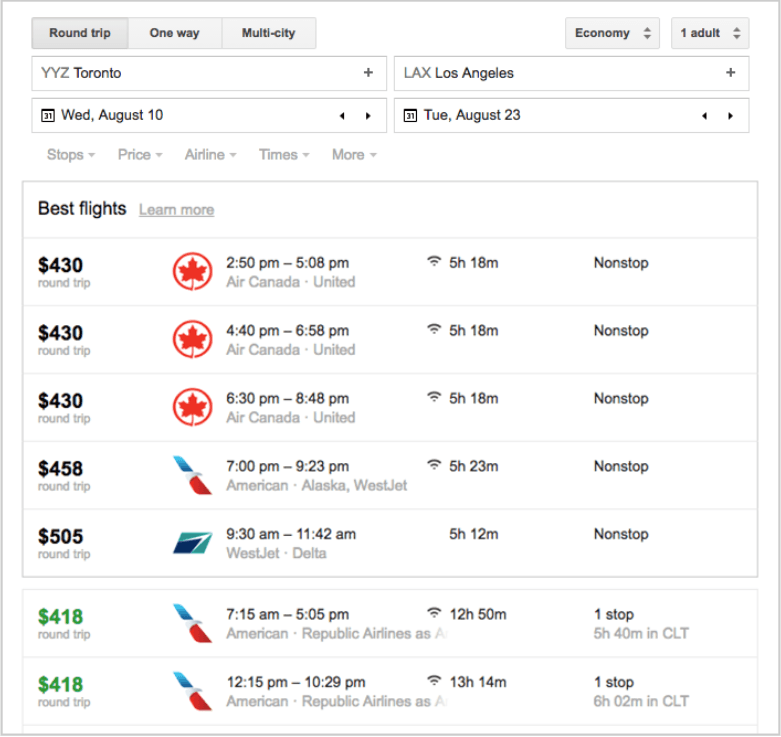781x737 pixels.
Task: Open the Economy cabin class dropdown
Action: pos(614,33)
